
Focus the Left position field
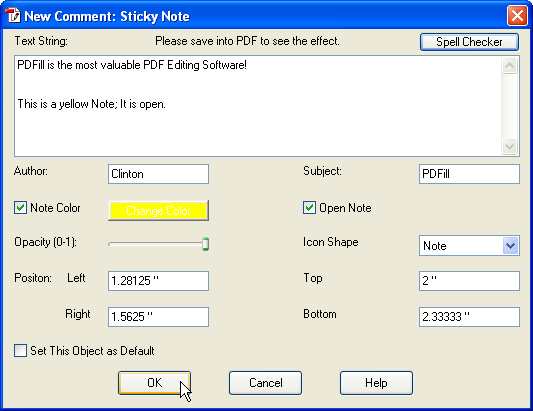pos(158,281)
